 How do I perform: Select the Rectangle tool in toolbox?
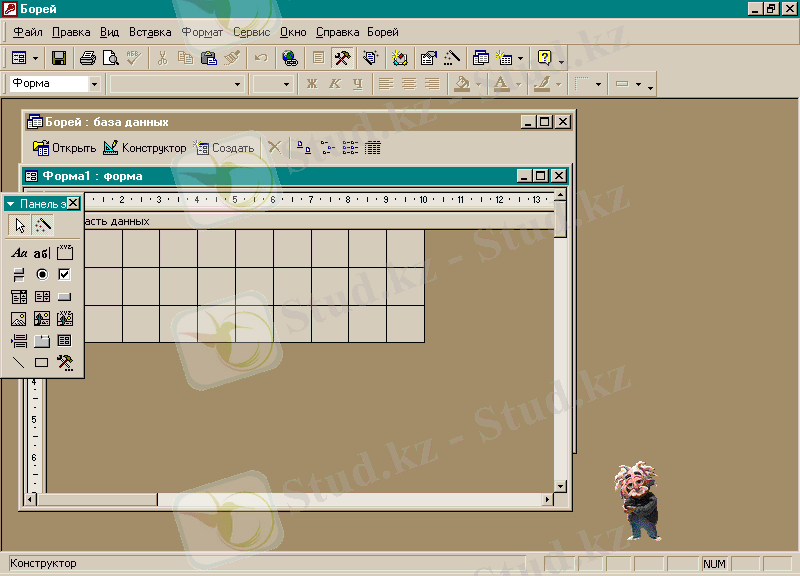(x=42, y=363)
